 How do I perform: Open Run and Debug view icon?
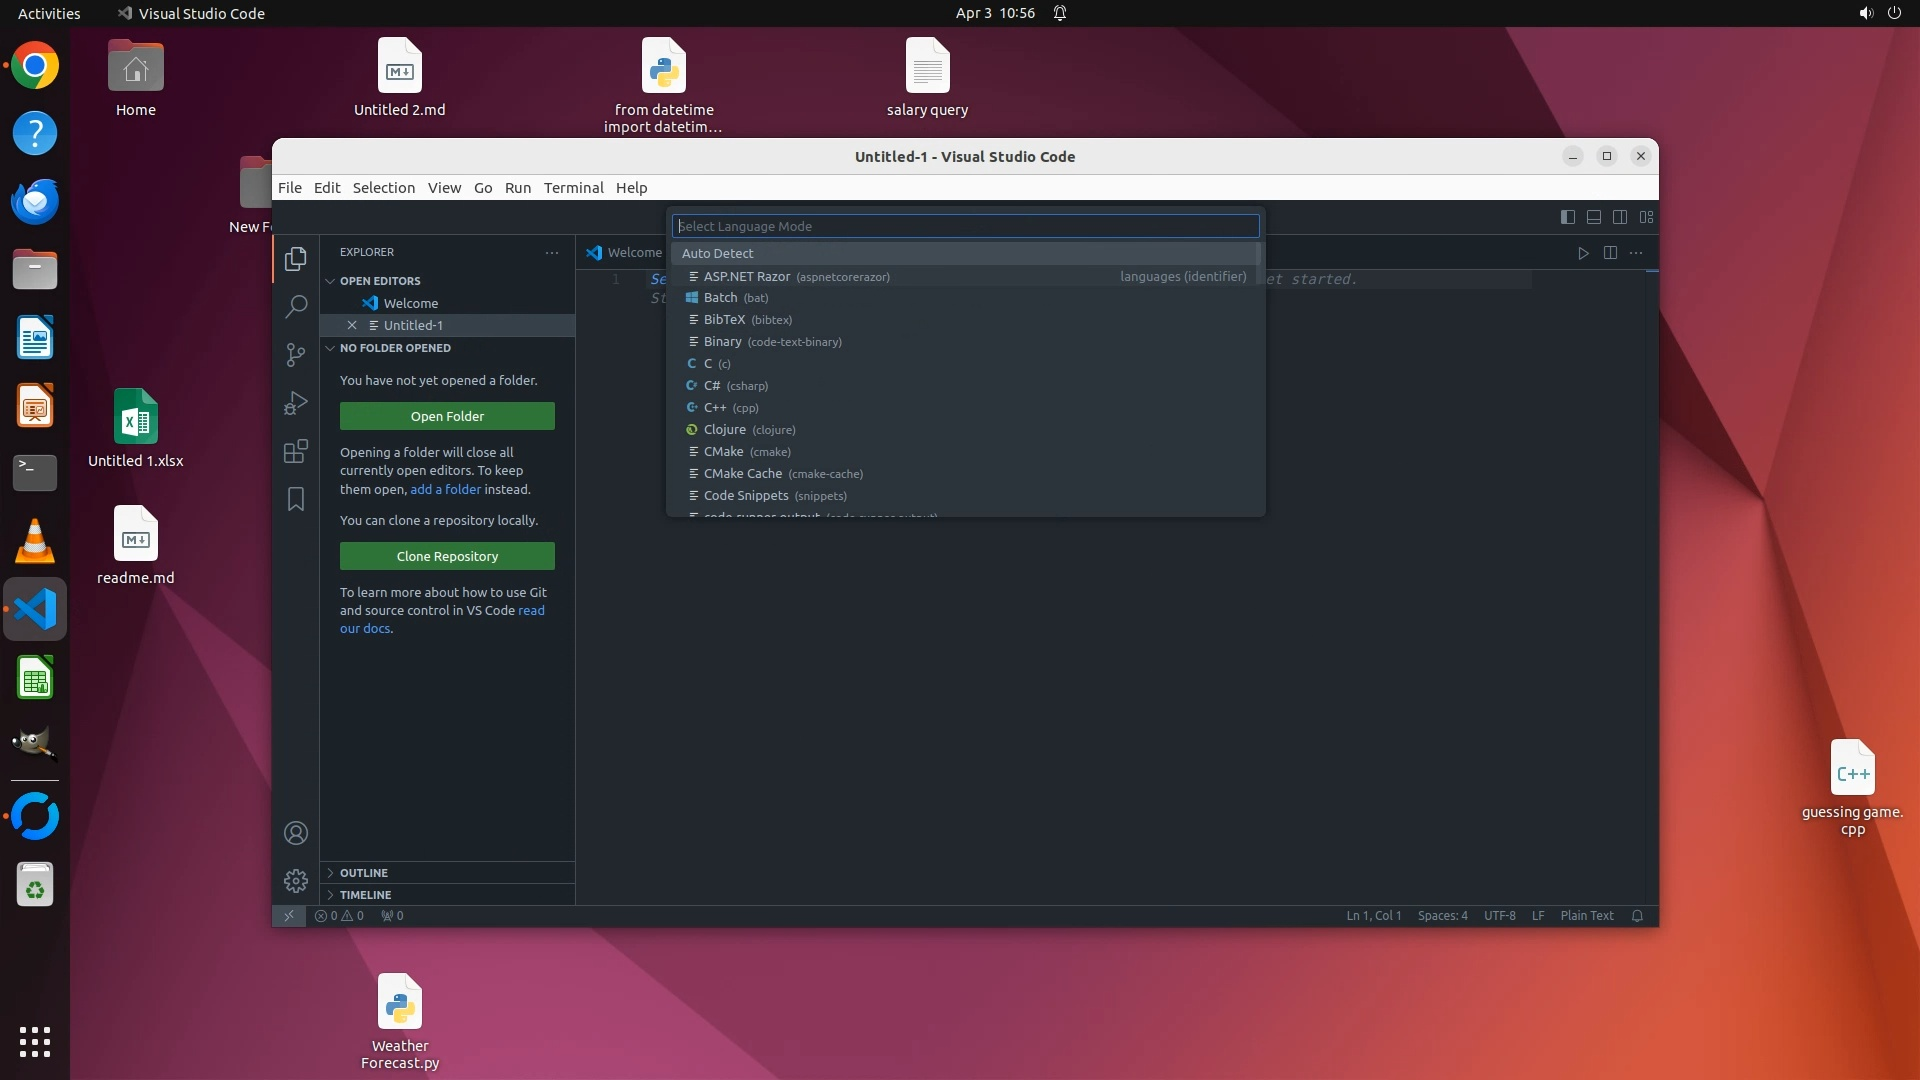pyautogui.click(x=296, y=403)
